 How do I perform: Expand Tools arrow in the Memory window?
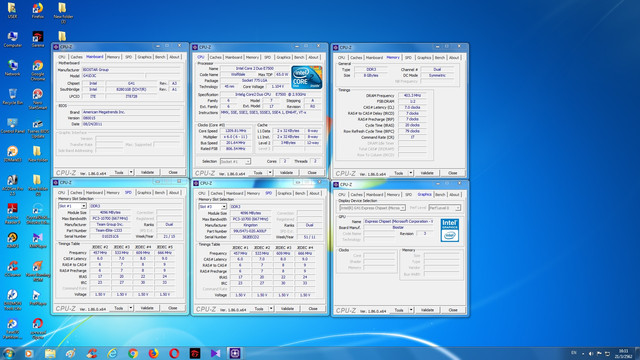point(411,173)
